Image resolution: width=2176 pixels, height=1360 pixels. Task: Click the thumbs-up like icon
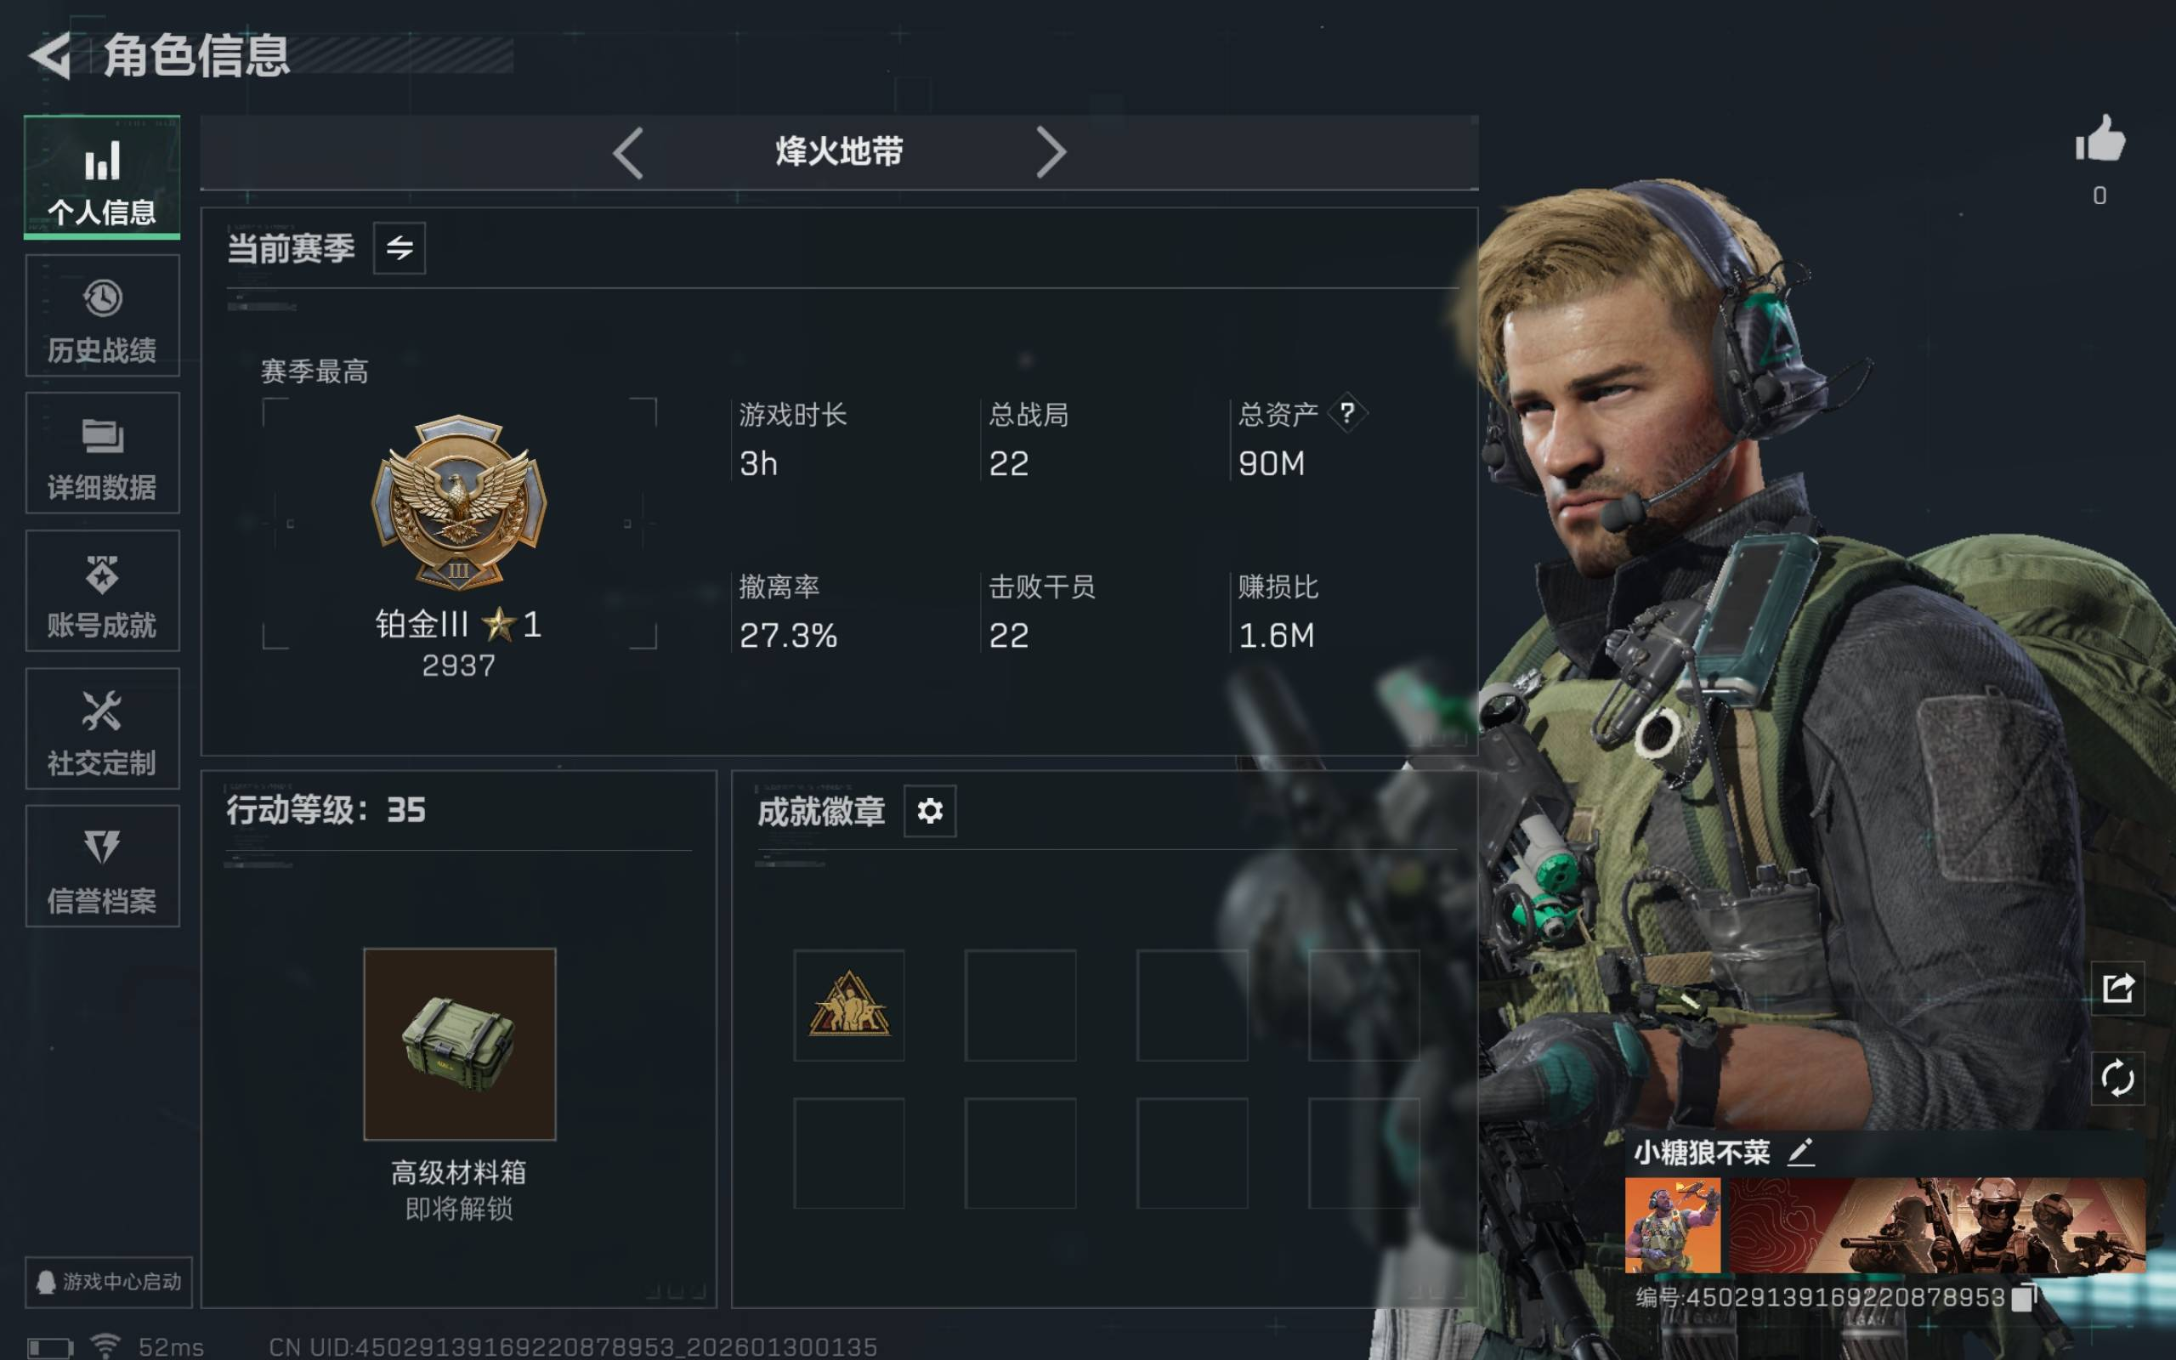click(x=2100, y=138)
